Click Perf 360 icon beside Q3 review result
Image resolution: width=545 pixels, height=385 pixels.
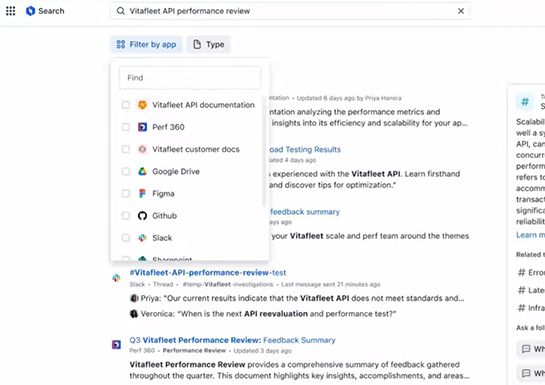(116, 344)
